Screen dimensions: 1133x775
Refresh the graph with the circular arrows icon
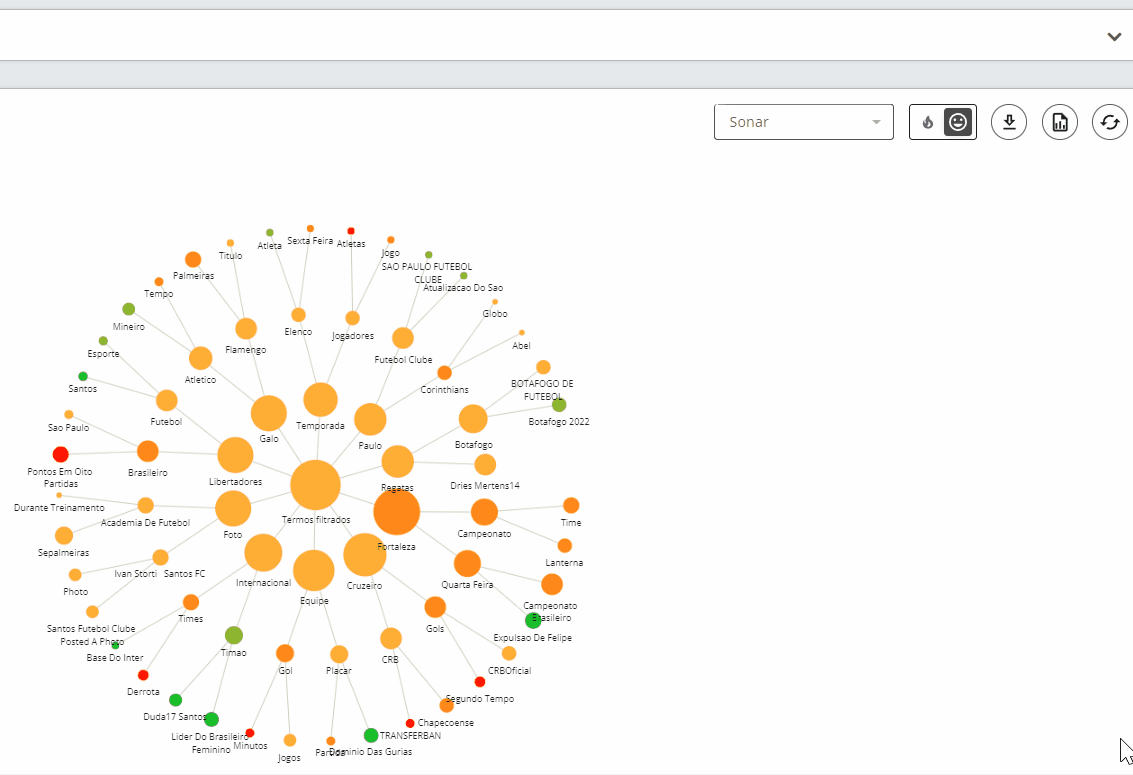click(x=1110, y=122)
